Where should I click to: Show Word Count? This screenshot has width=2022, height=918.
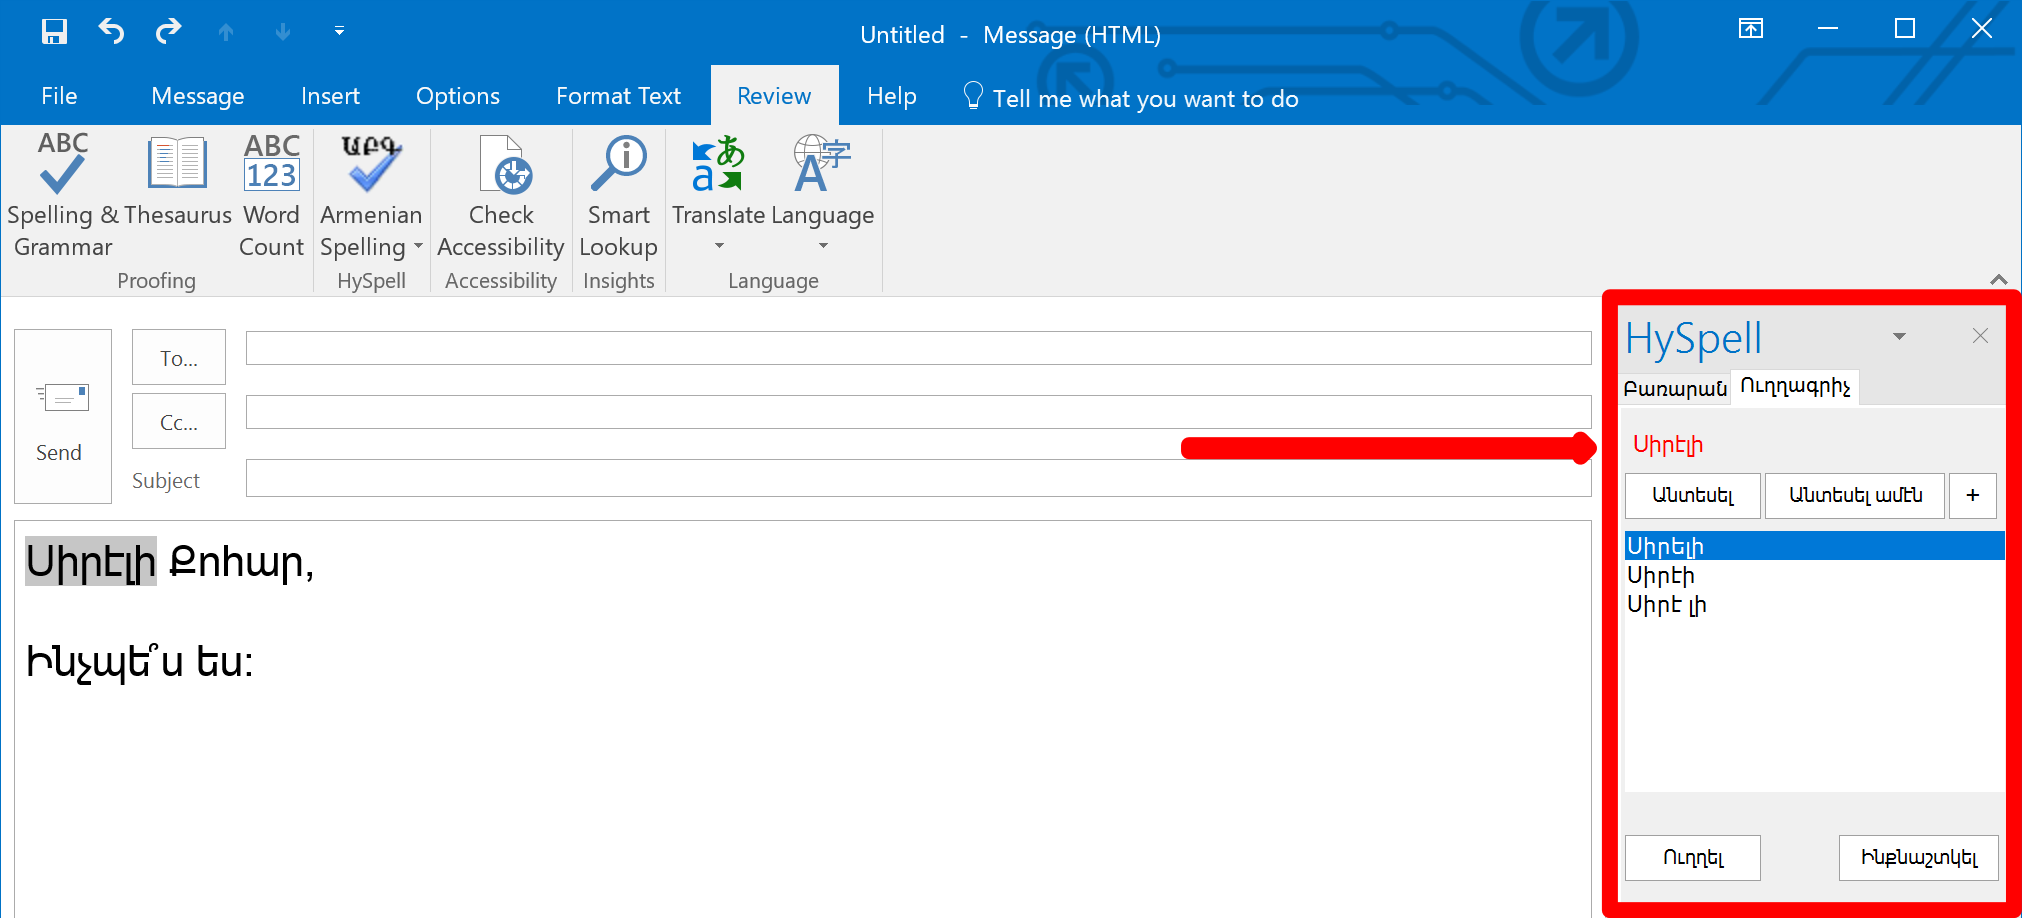coord(271,196)
